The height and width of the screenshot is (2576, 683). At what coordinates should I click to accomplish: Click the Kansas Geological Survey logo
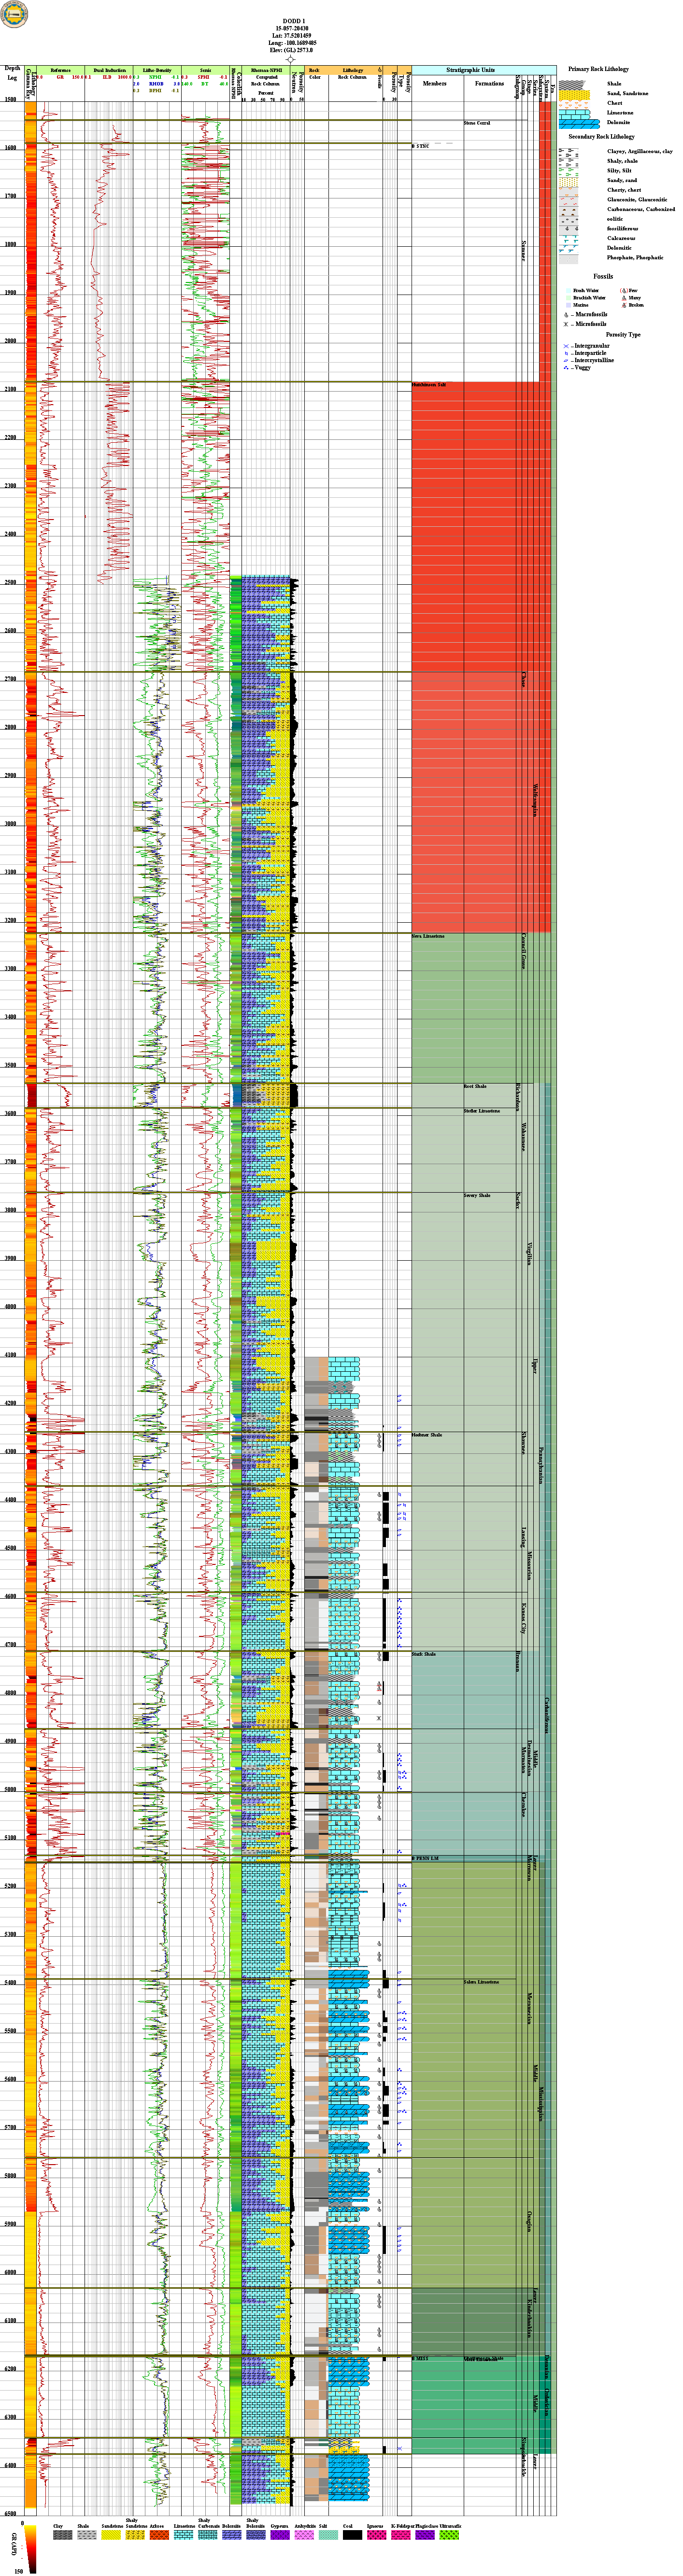coord(15,14)
